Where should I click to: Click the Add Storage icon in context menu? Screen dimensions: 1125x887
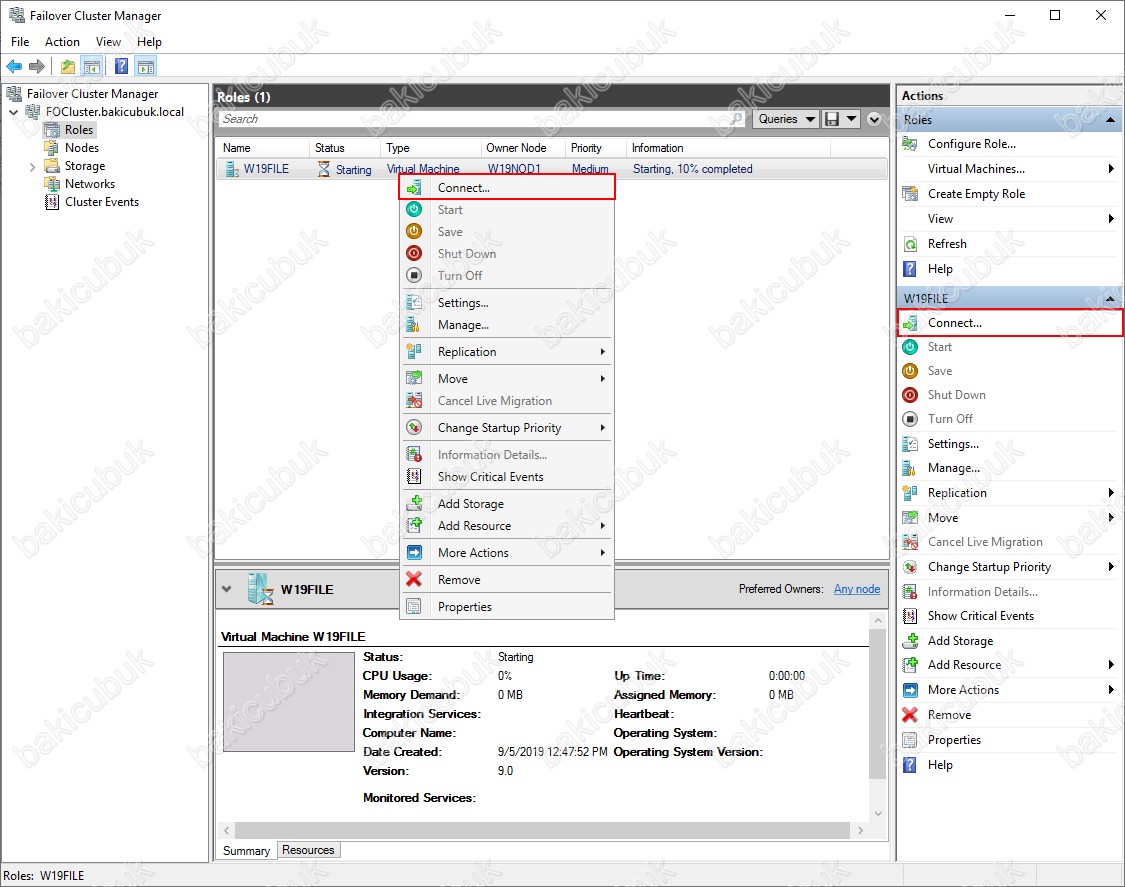pyautogui.click(x=414, y=504)
